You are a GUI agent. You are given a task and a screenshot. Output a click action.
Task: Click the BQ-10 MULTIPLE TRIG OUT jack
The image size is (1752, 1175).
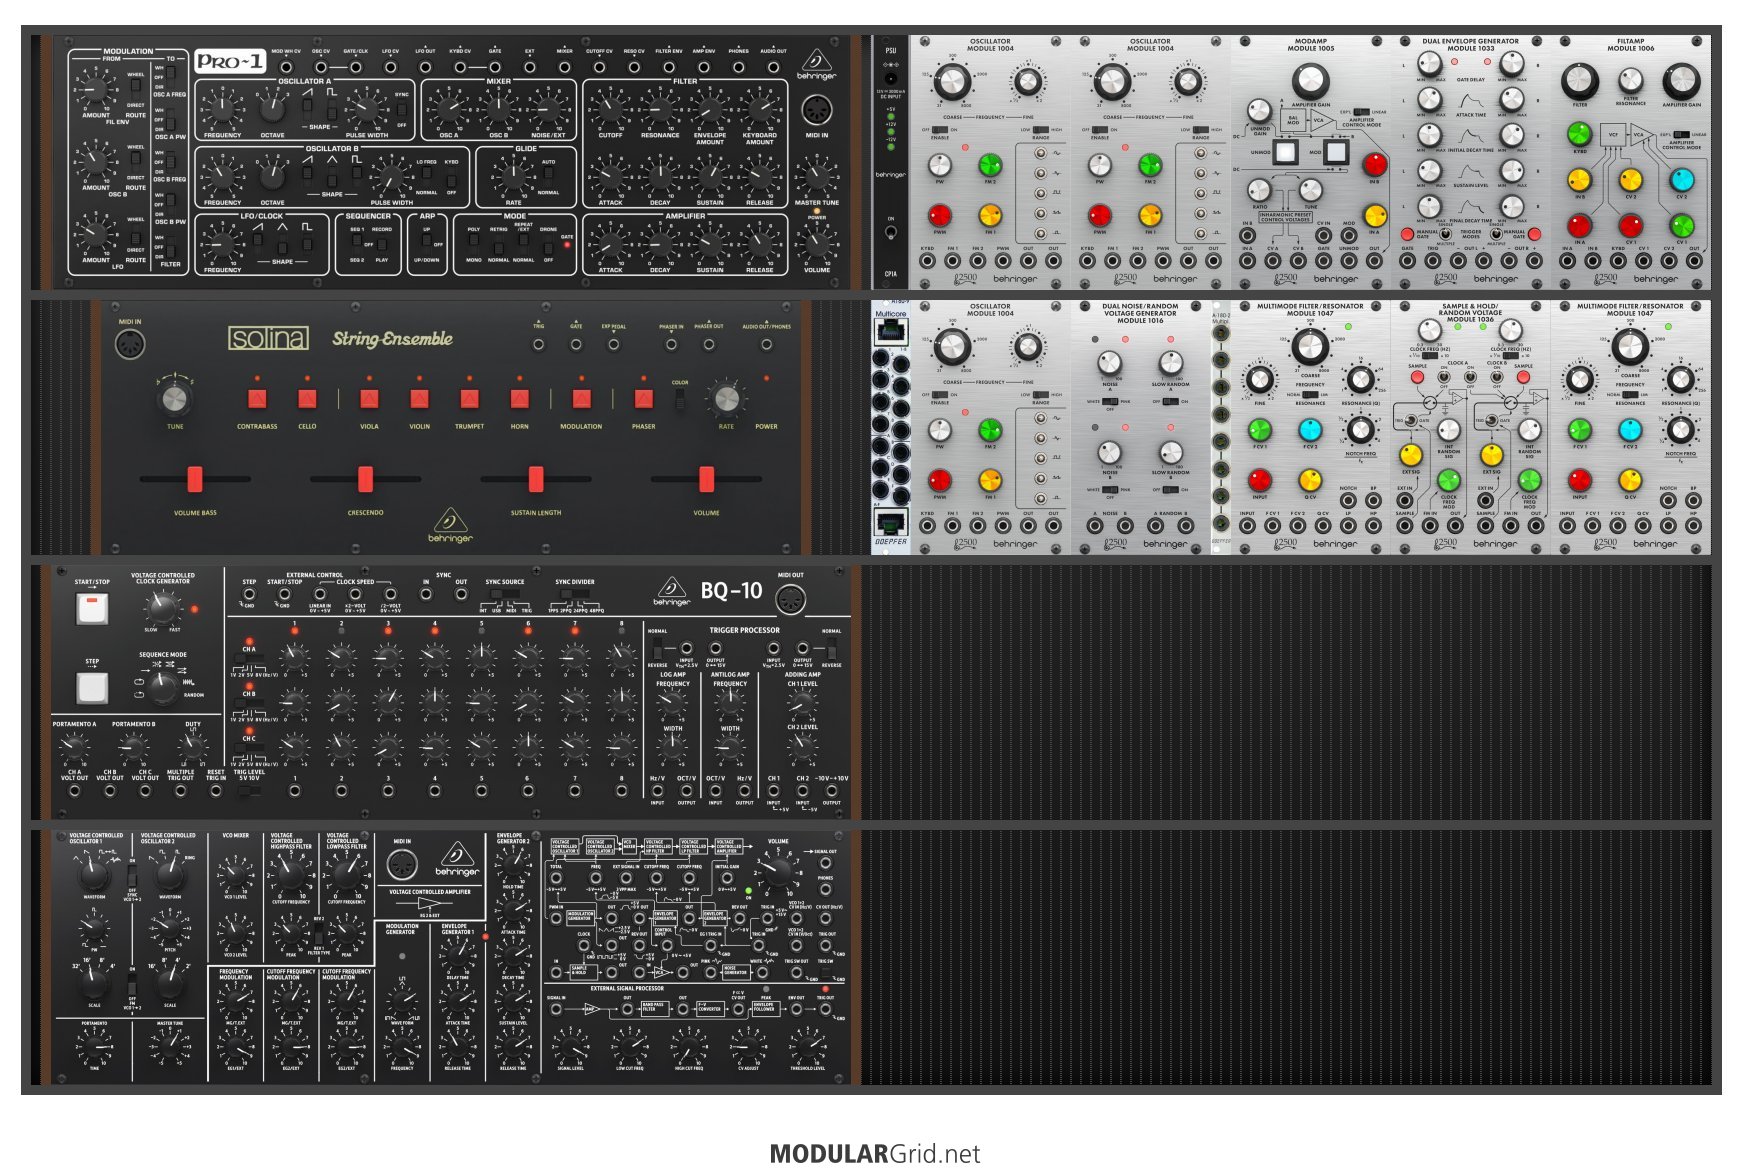tap(181, 791)
